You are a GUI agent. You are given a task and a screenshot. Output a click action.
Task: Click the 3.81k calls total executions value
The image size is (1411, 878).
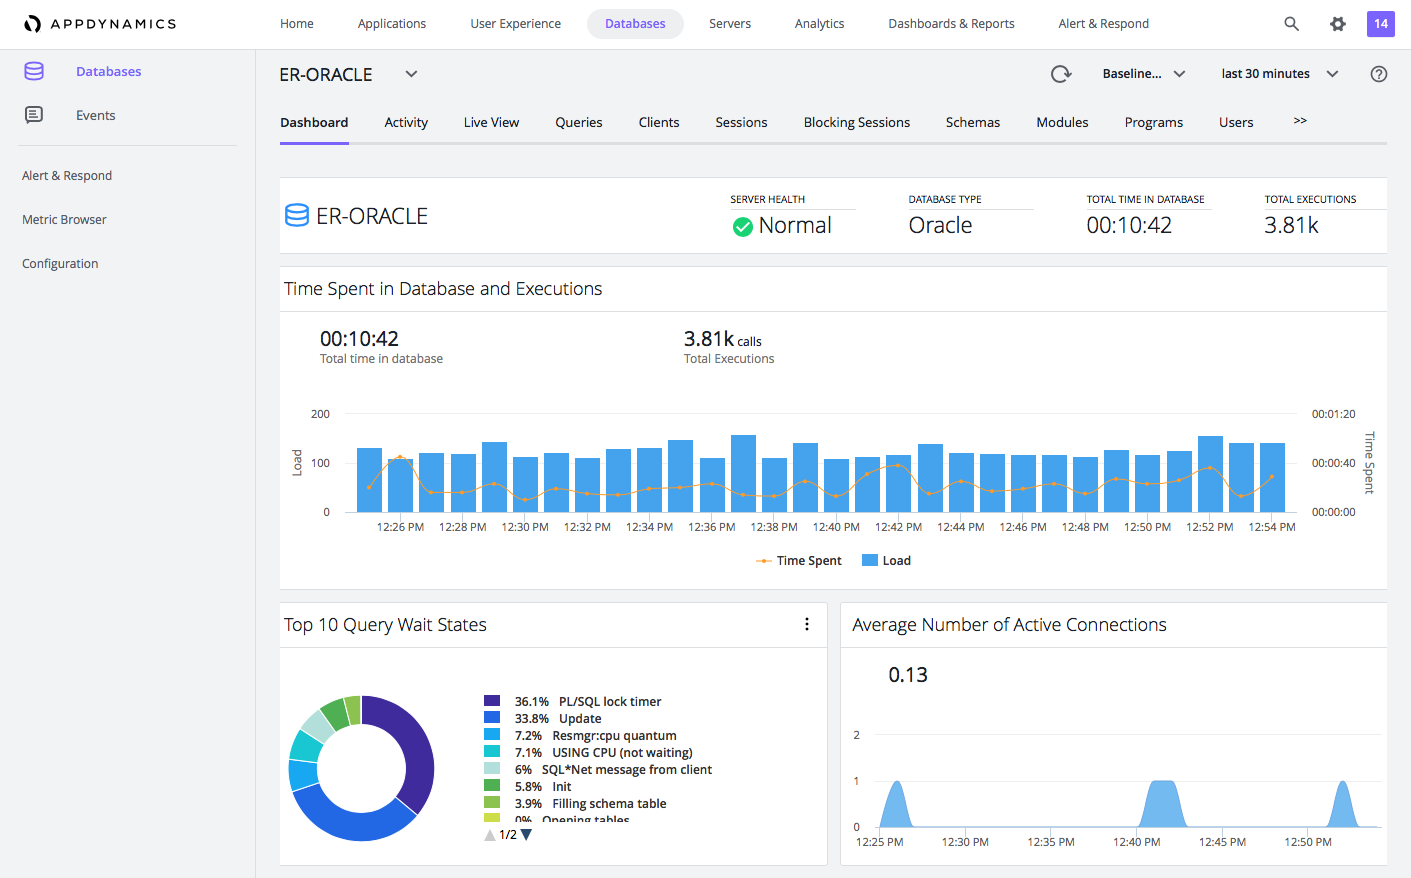tap(722, 339)
